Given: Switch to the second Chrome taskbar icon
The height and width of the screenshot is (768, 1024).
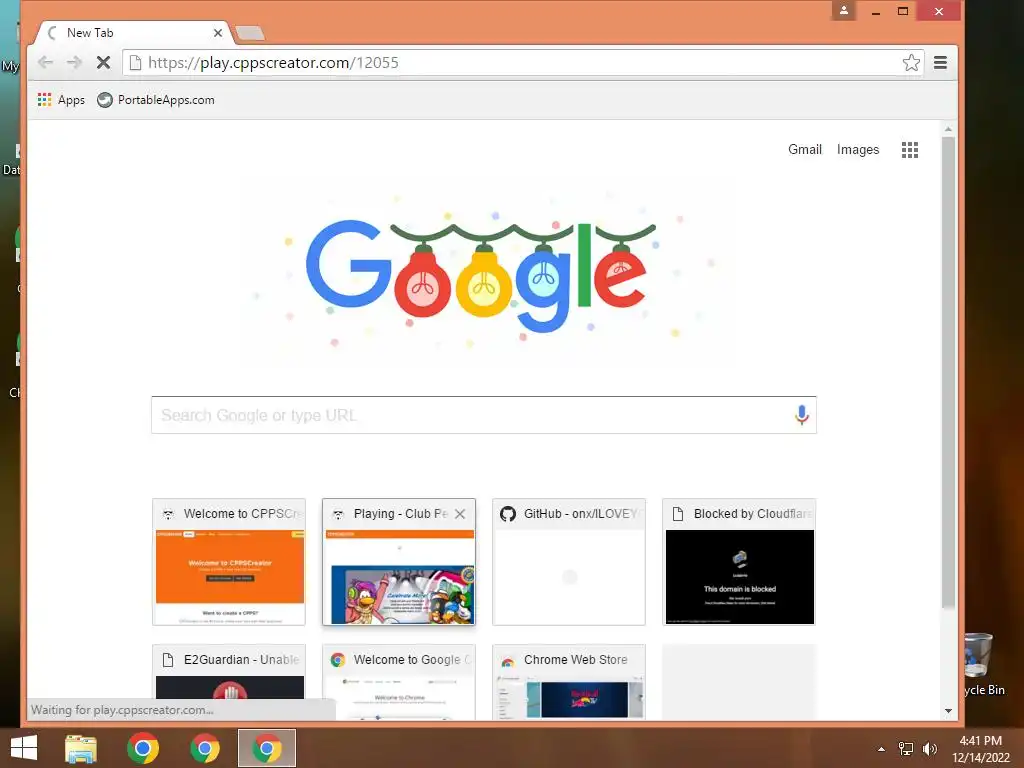Looking at the screenshot, I should click(204, 748).
